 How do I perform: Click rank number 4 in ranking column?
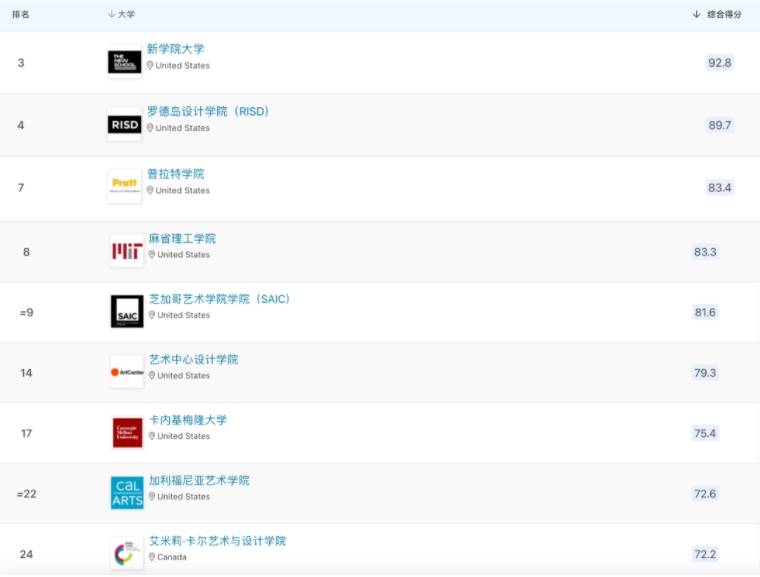[21, 125]
